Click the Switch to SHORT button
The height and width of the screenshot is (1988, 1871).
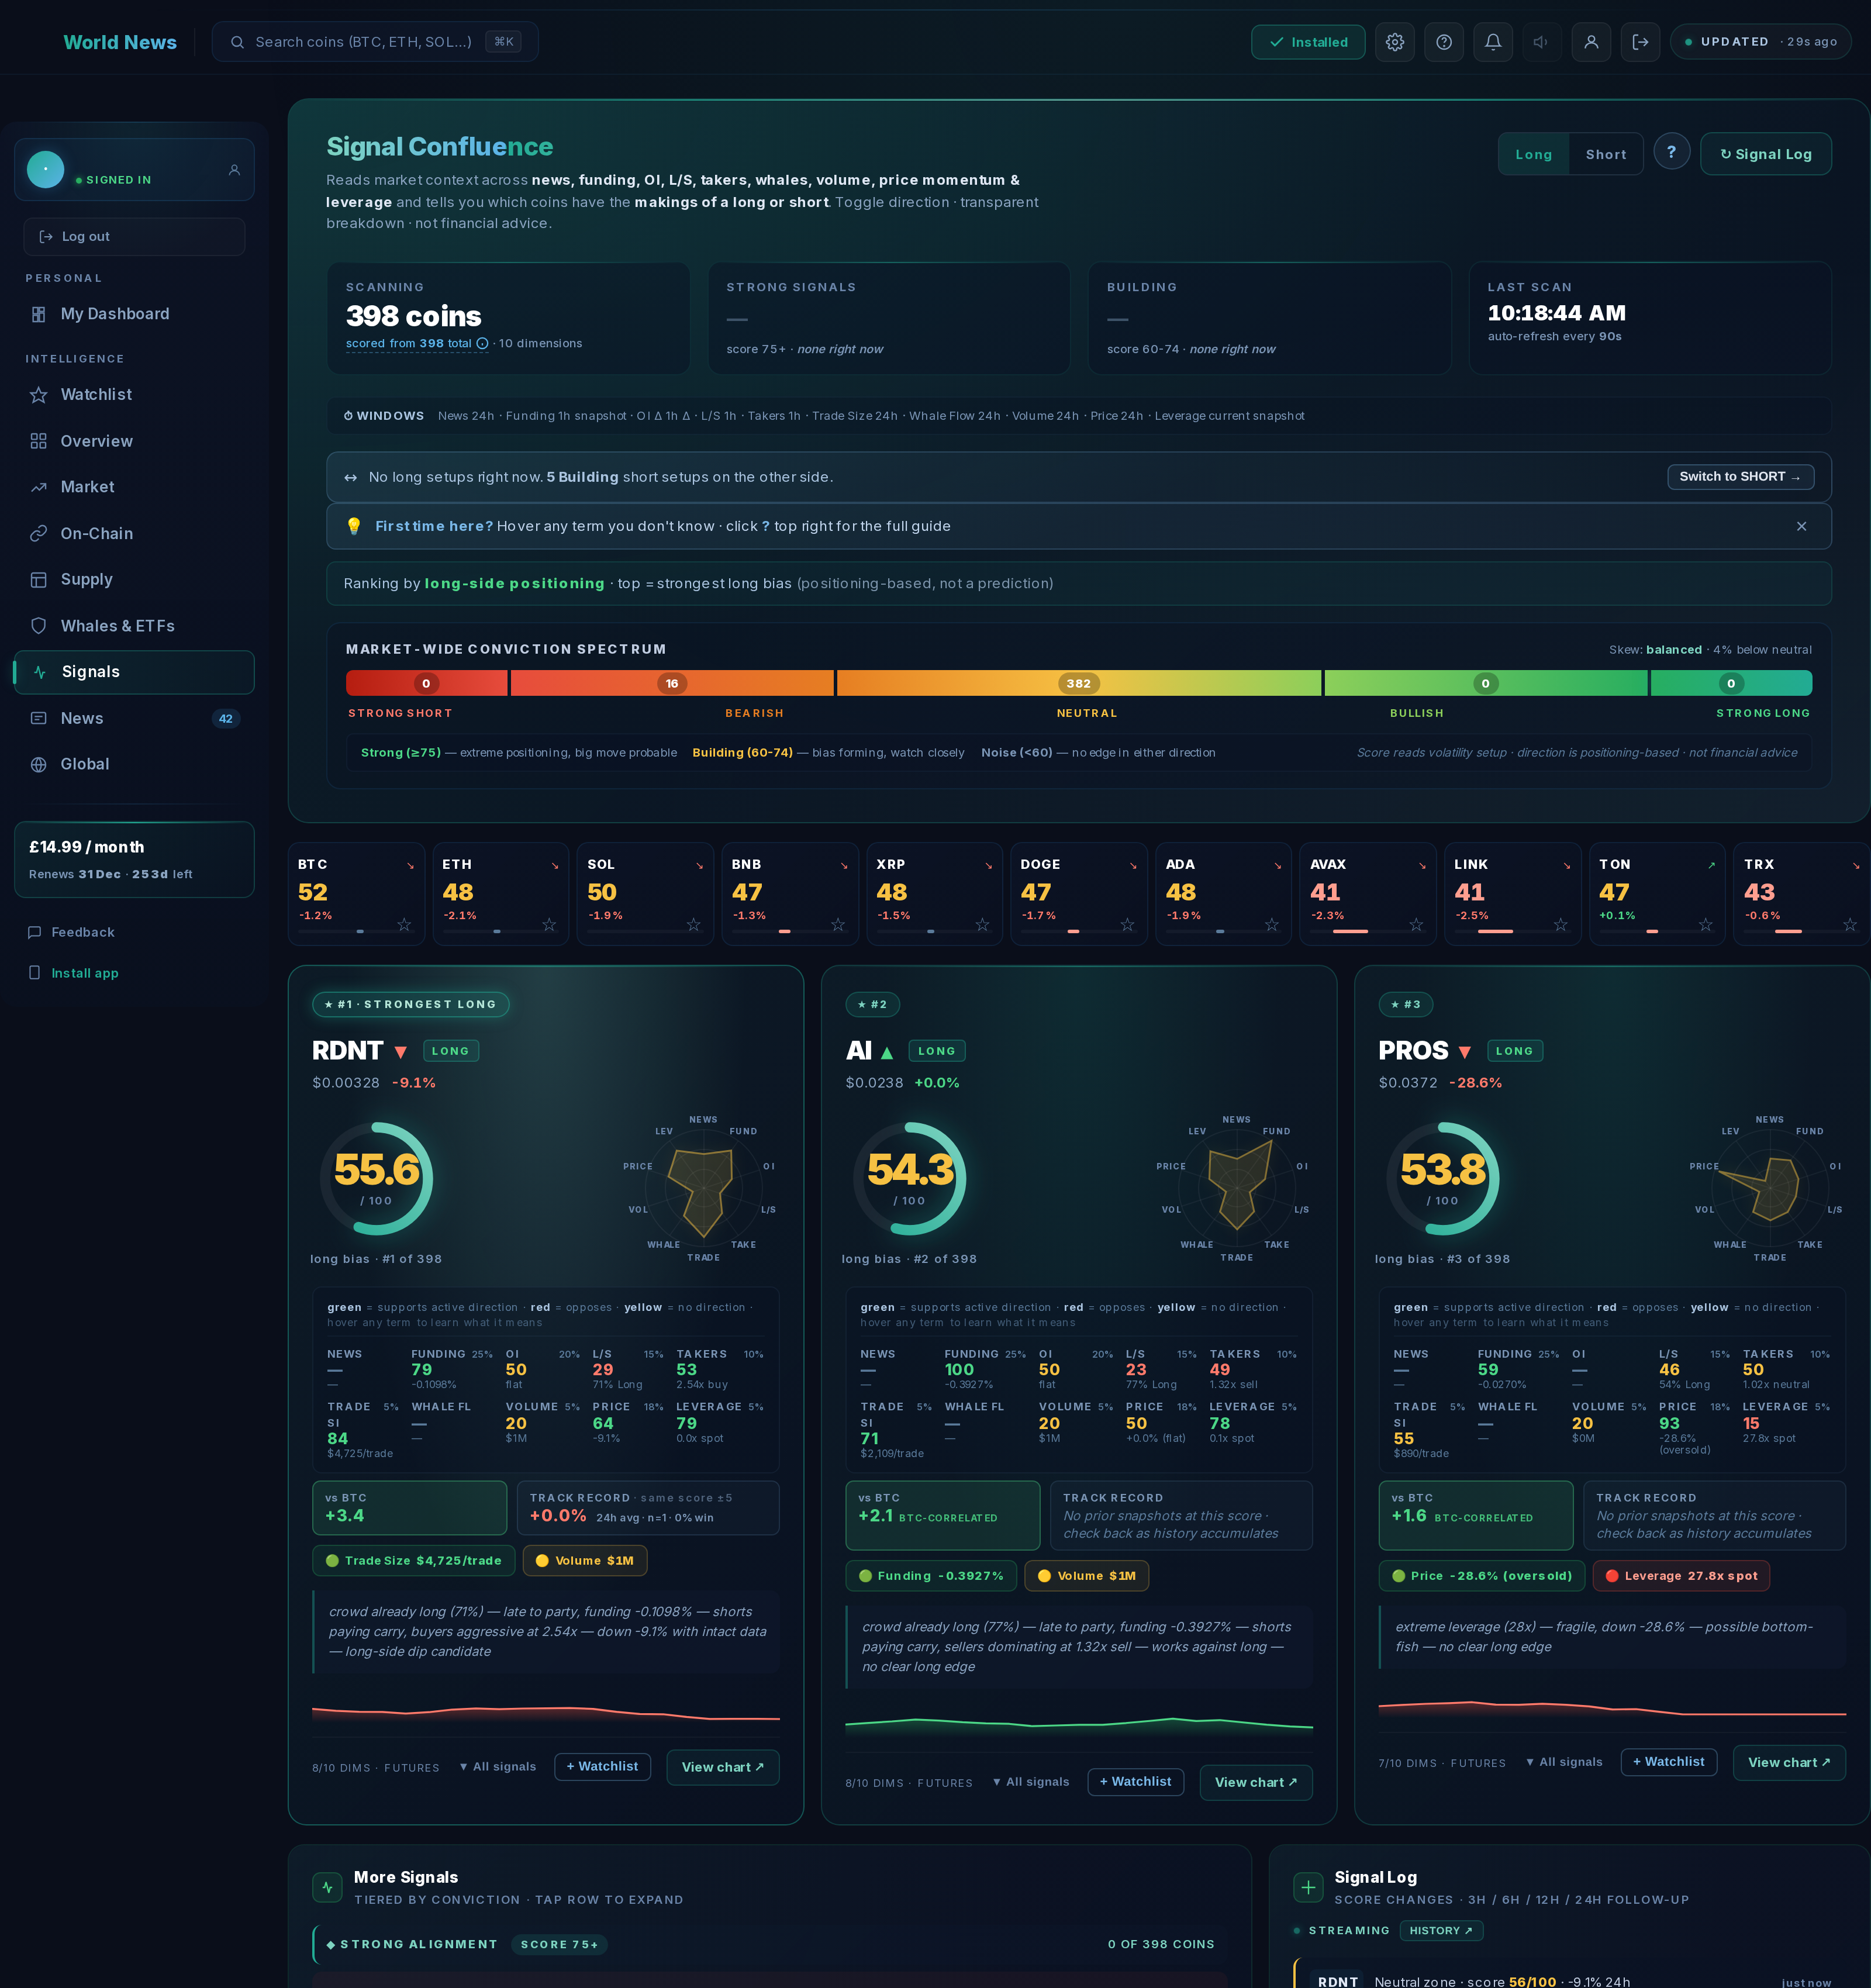click(1740, 477)
